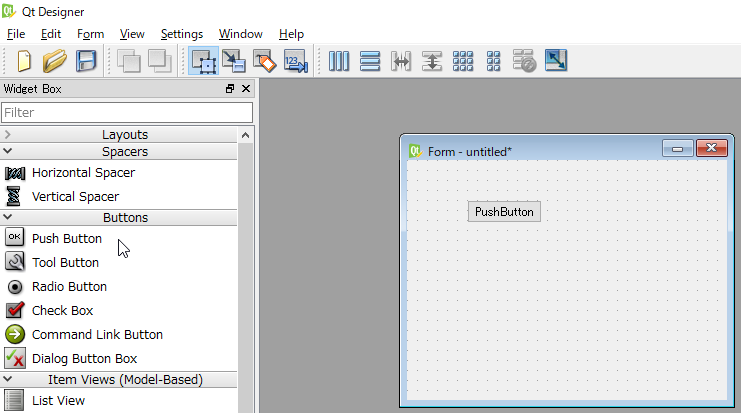Open the Settings menu
This screenshot has width=741, height=413.
(x=181, y=34)
